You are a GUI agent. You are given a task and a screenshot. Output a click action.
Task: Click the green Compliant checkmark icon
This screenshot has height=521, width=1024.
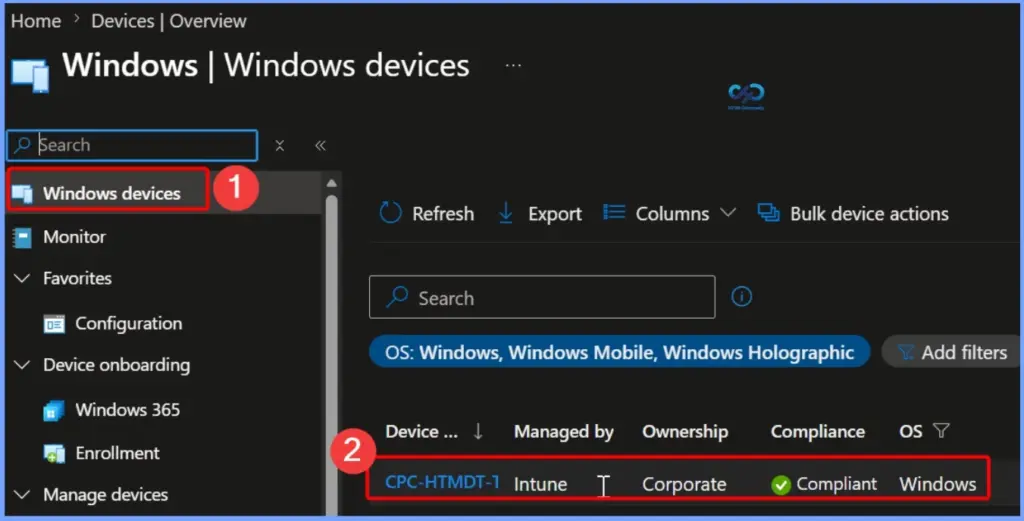point(781,484)
